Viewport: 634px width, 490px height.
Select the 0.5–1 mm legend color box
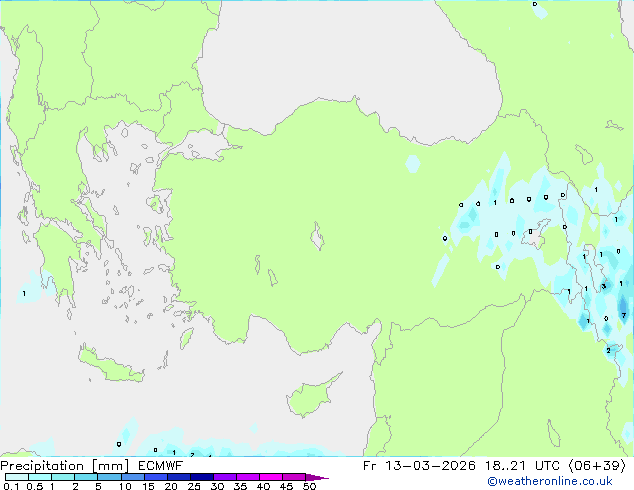point(40,477)
